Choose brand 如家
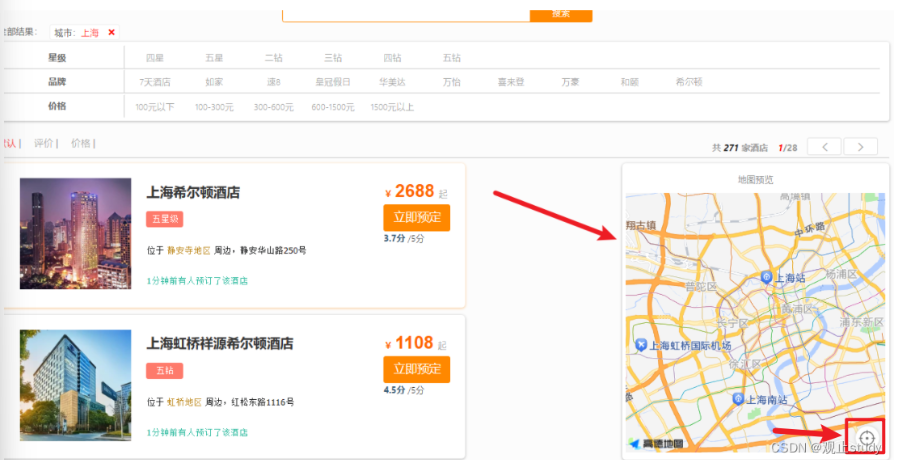 214,82
